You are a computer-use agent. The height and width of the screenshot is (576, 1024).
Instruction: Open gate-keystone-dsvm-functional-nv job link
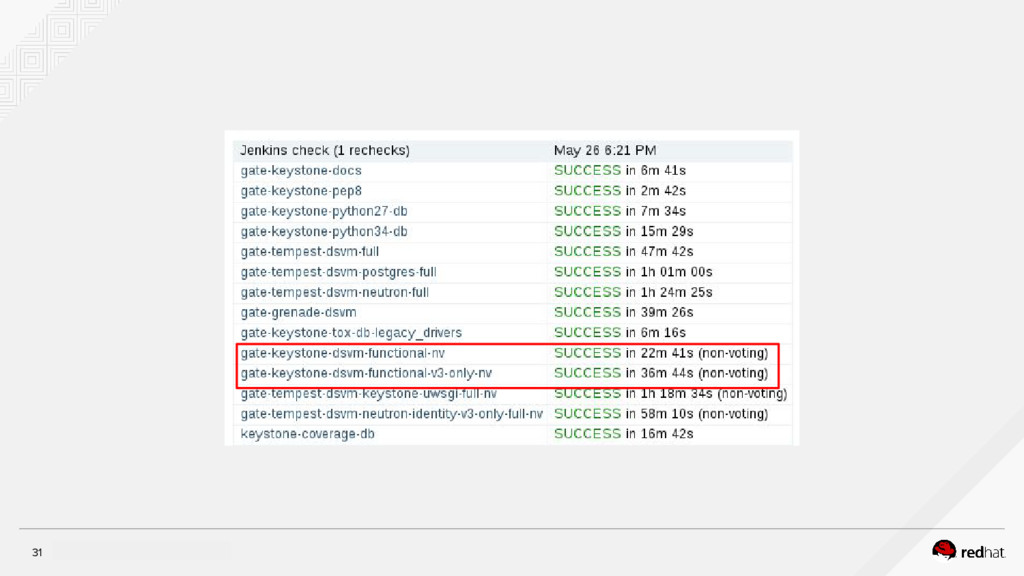(342, 353)
